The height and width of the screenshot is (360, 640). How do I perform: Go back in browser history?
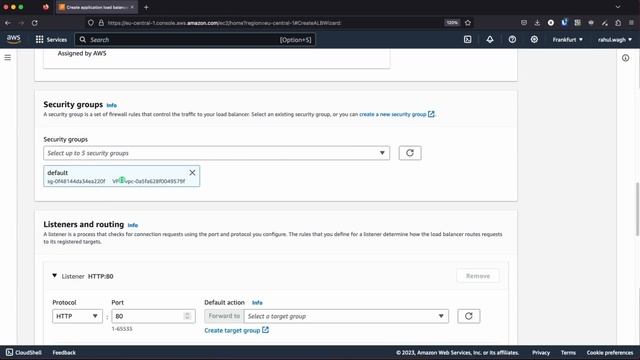(8, 23)
